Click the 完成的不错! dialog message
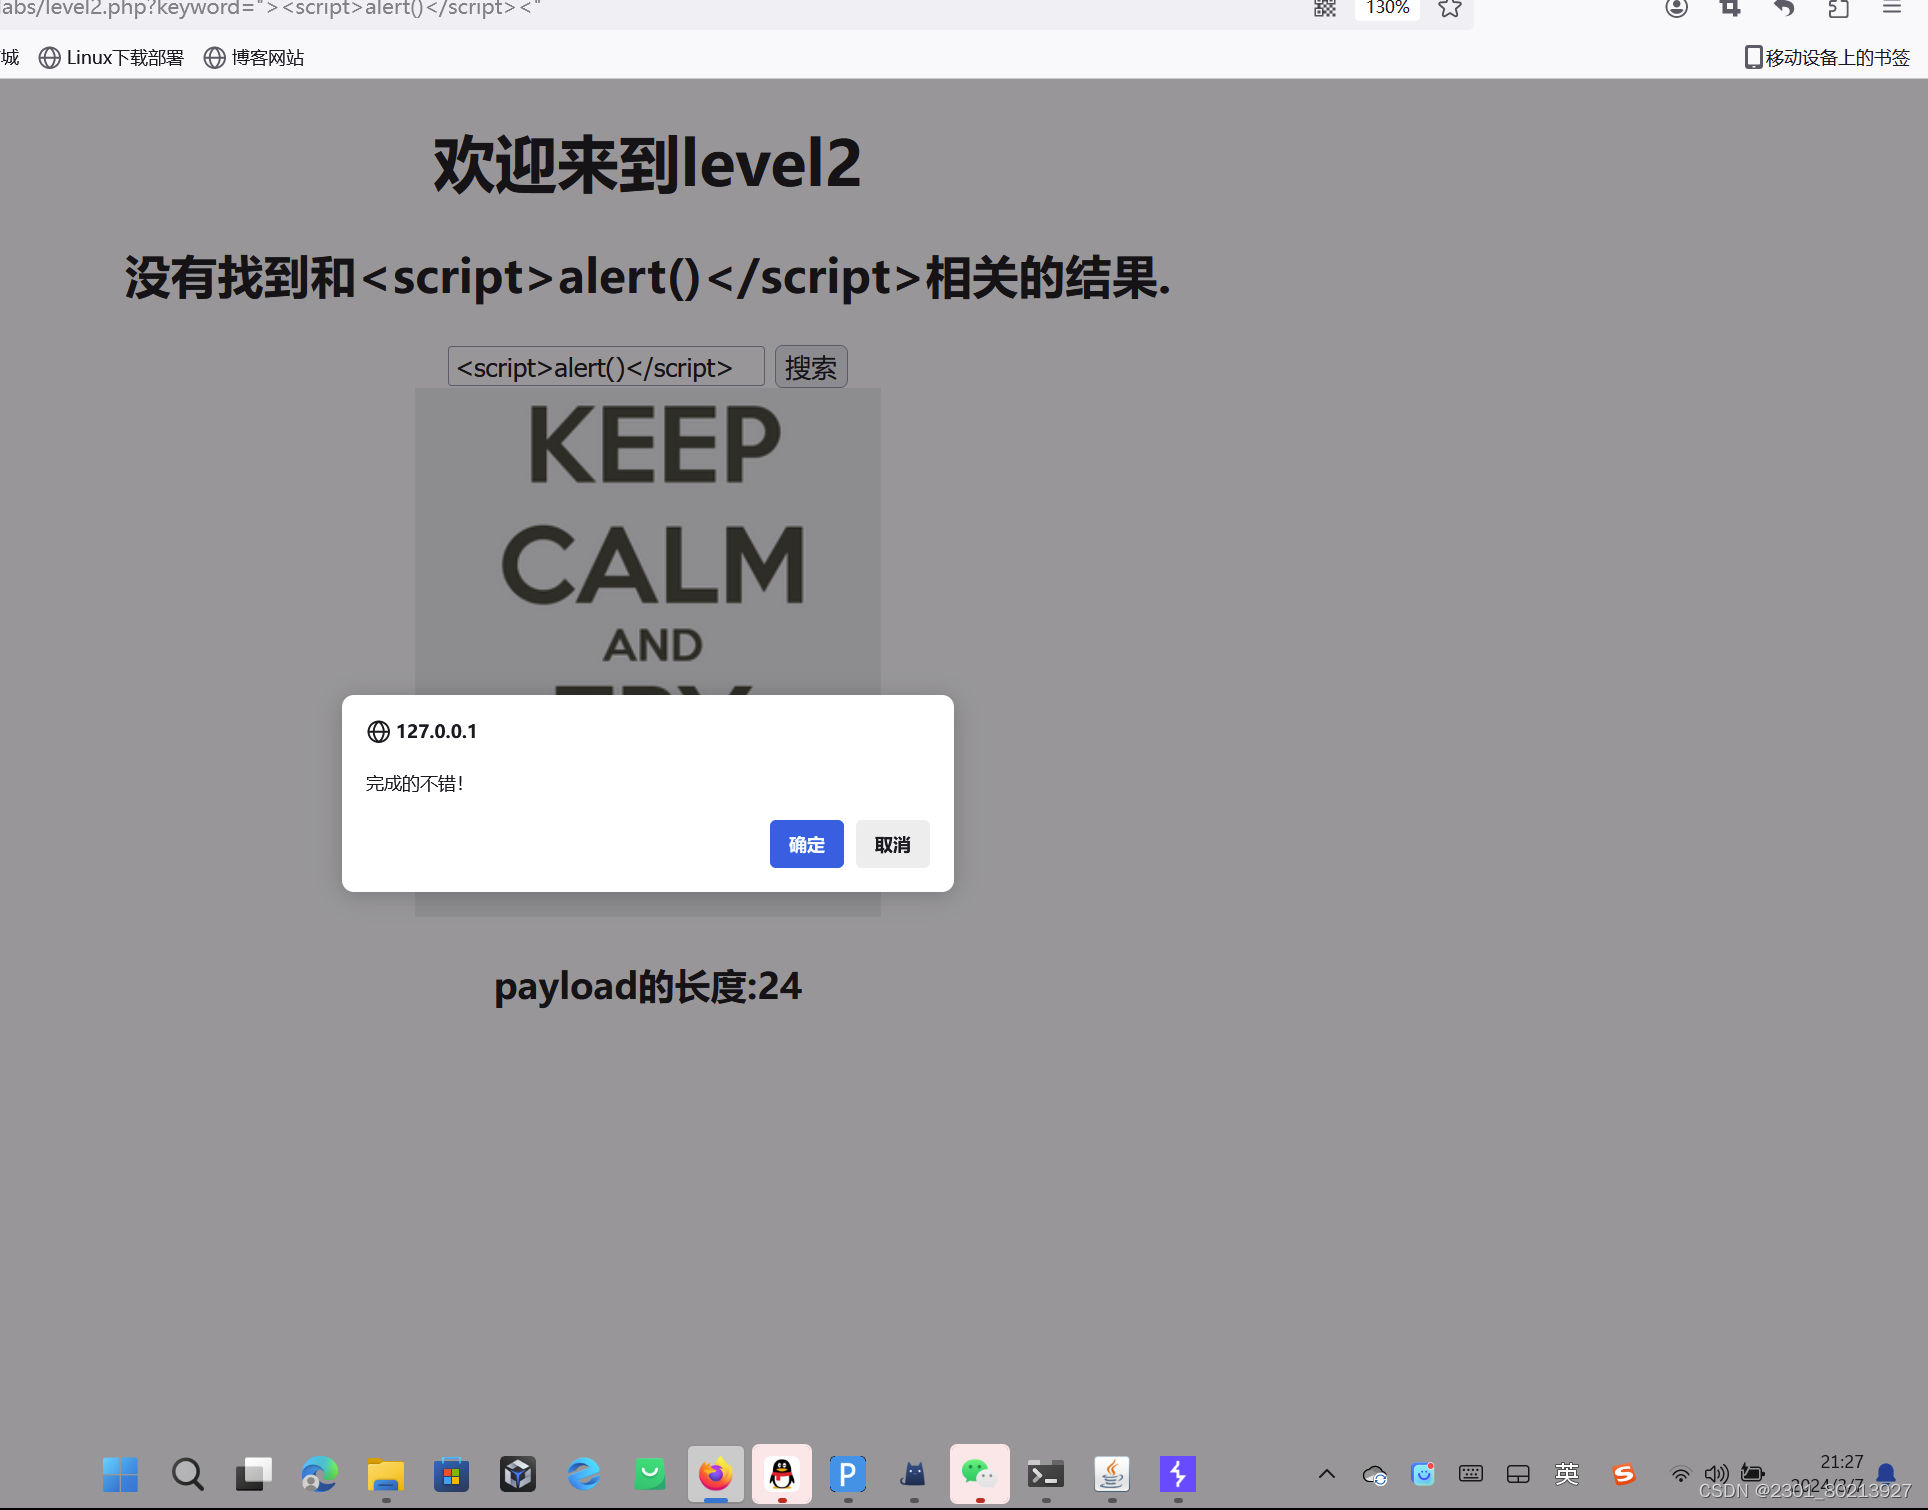This screenshot has width=1928, height=1510. [414, 783]
